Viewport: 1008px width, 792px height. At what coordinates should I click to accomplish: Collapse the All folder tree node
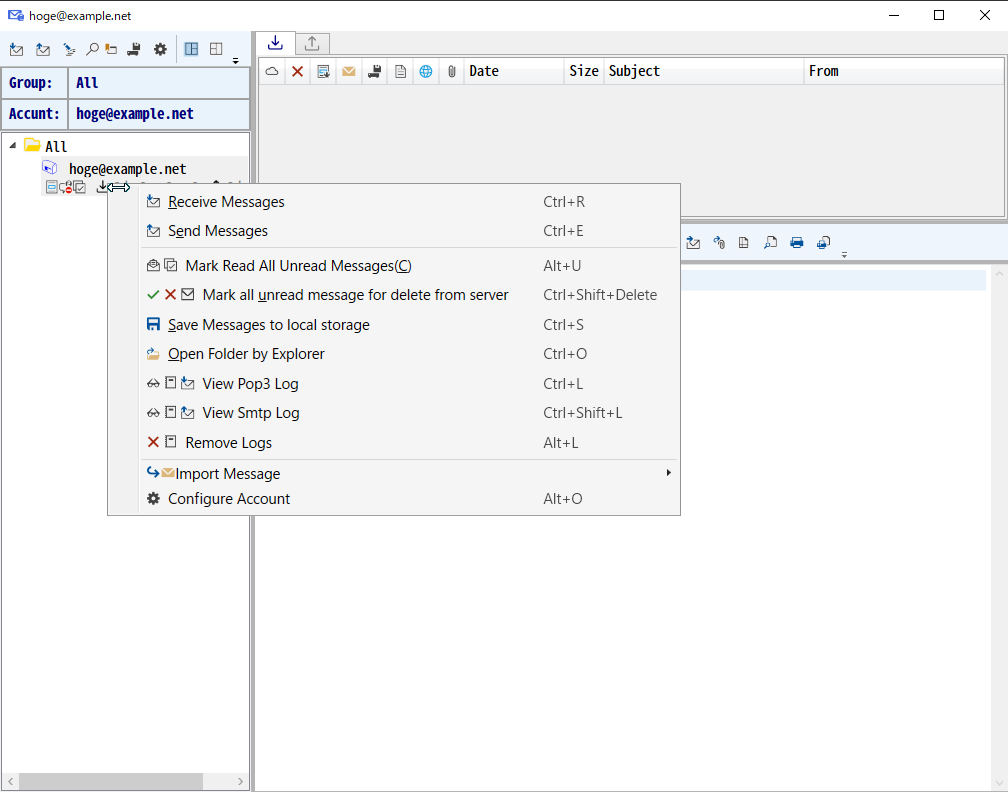coord(12,146)
